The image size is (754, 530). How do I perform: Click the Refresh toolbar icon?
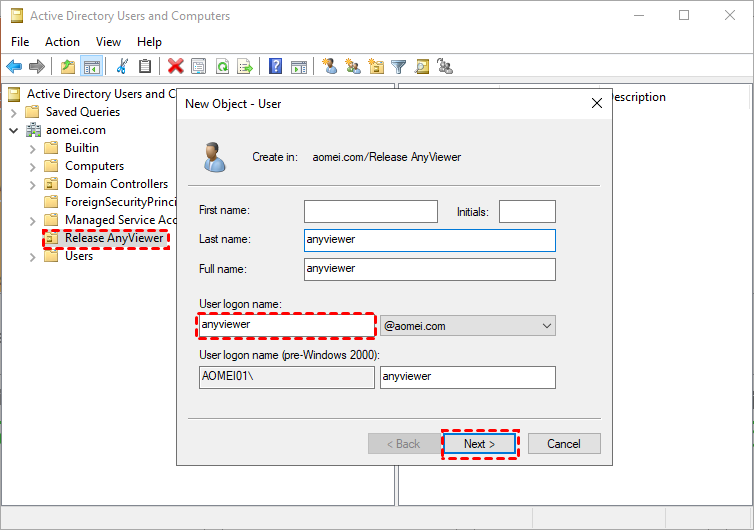222,67
